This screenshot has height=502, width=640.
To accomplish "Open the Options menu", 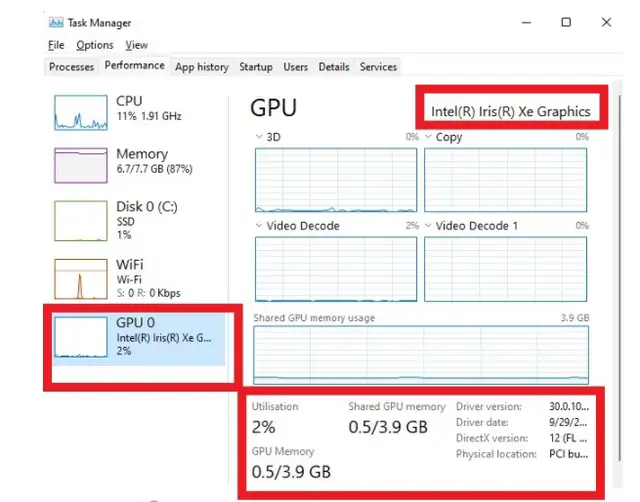I will point(95,45).
